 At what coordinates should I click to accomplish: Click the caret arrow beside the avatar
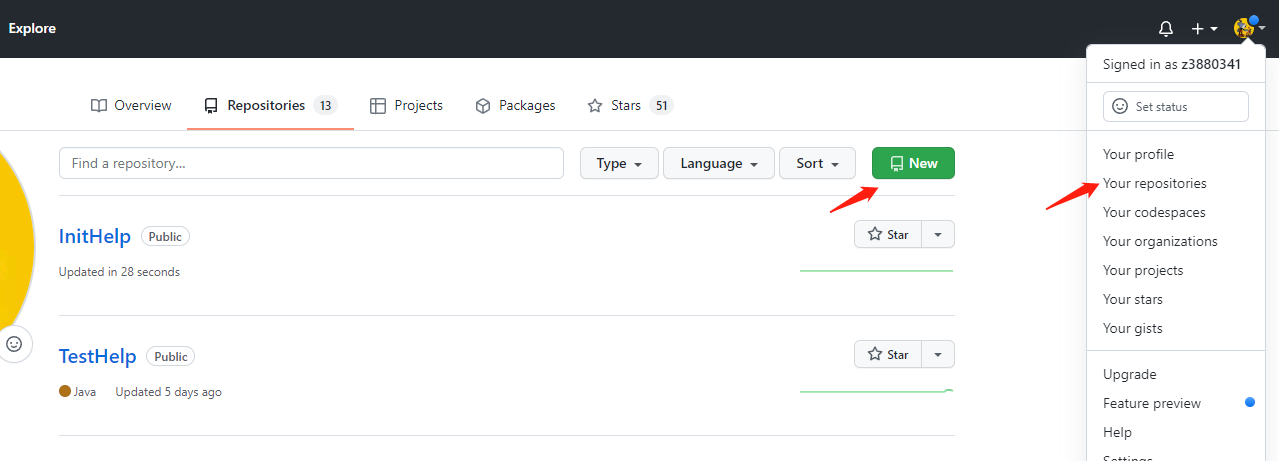pyautogui.click(x=1262, y=29)
